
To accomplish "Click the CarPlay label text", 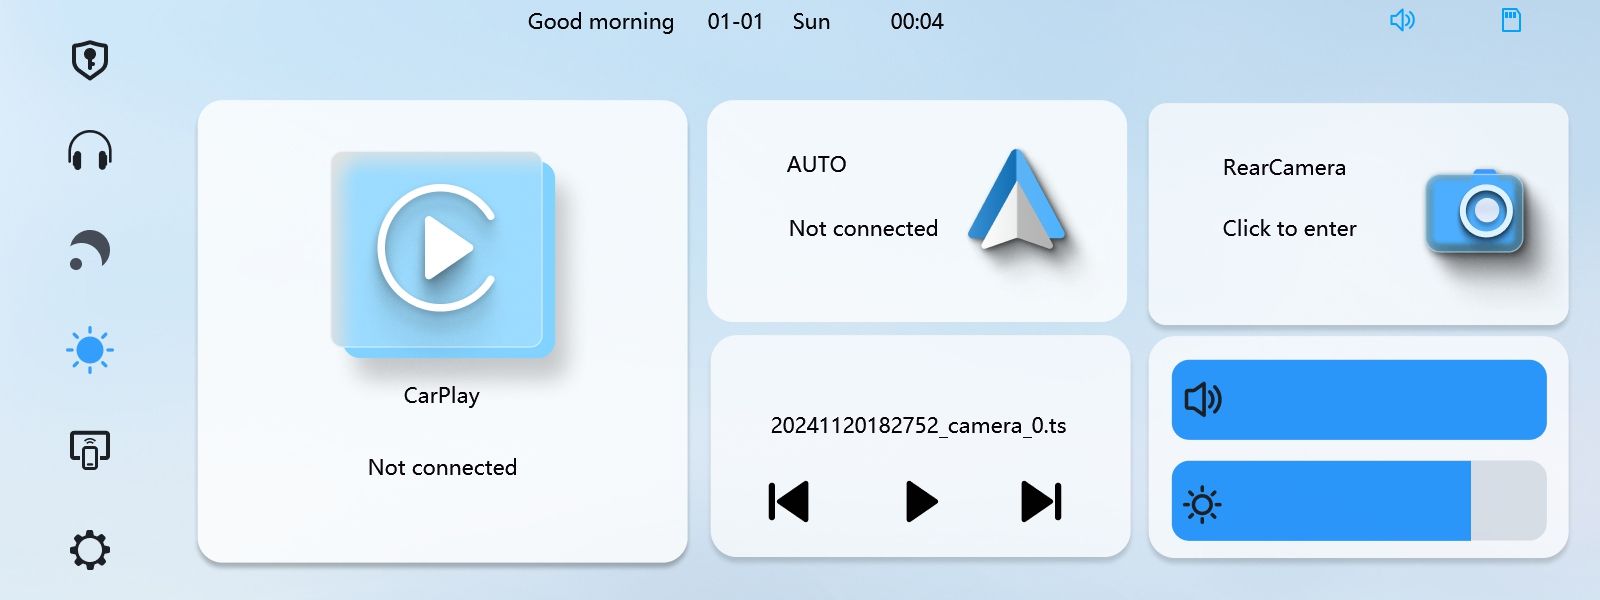I will click(442, 396).
